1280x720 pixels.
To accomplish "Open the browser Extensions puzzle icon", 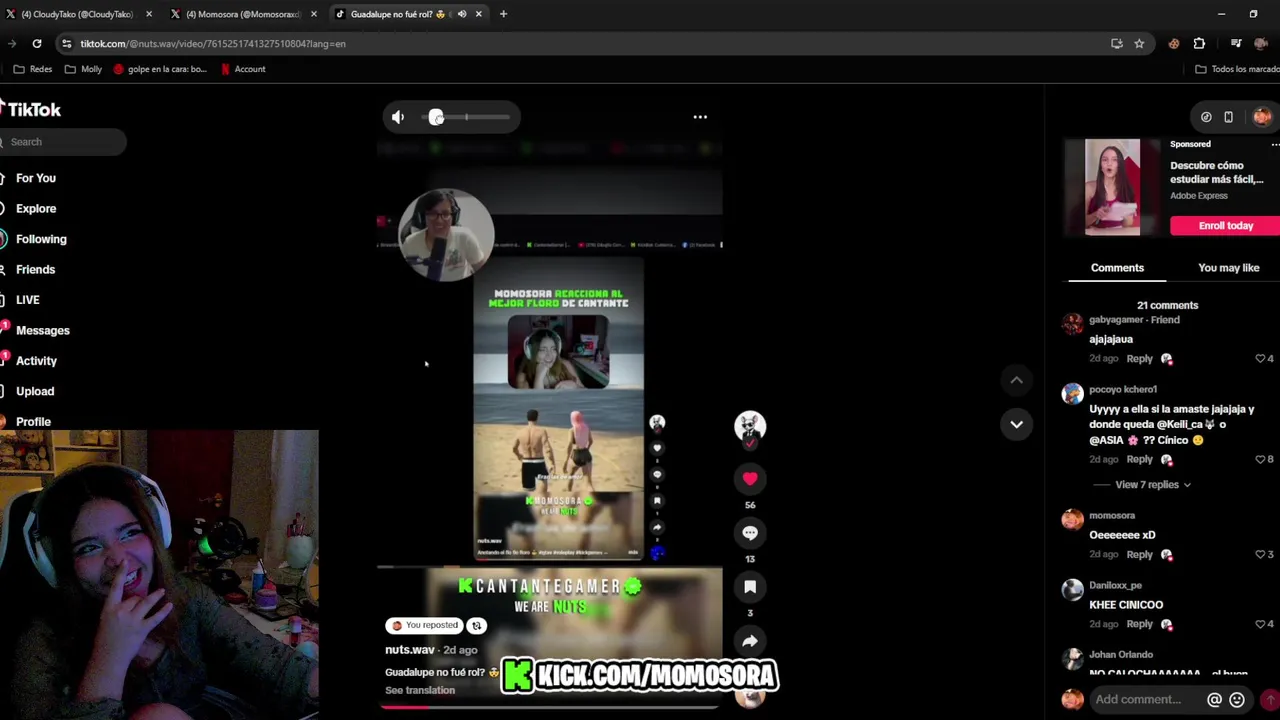I will click(1199, 44).
